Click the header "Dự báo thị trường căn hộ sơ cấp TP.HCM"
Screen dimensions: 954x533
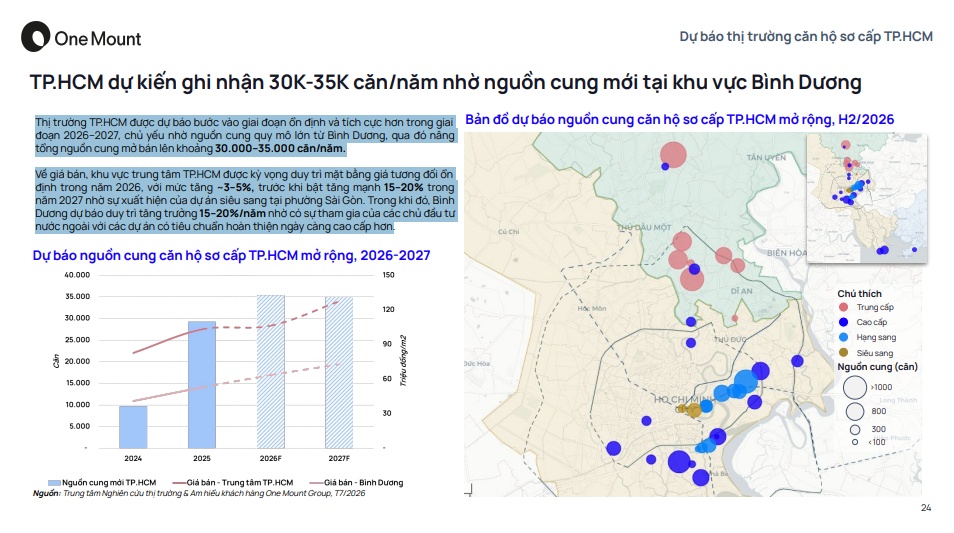(806, 37)
